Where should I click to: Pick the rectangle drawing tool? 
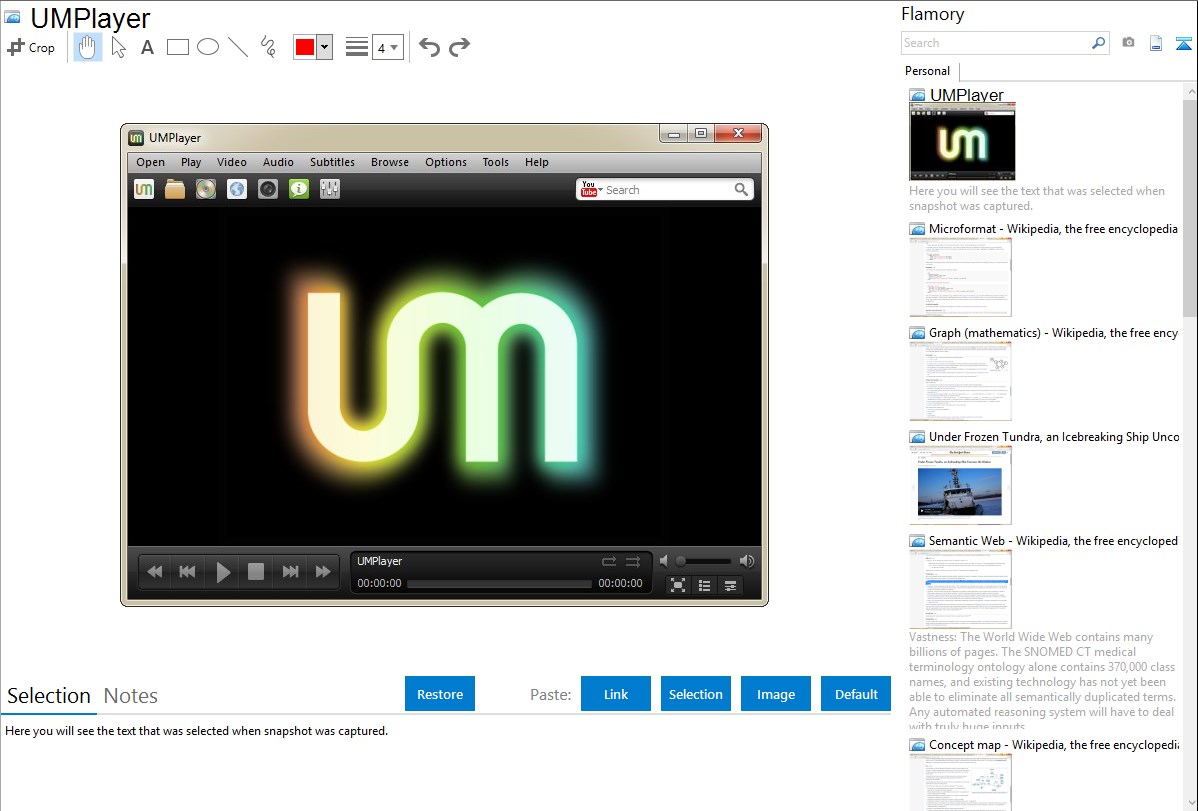click(x=177, y=47)
